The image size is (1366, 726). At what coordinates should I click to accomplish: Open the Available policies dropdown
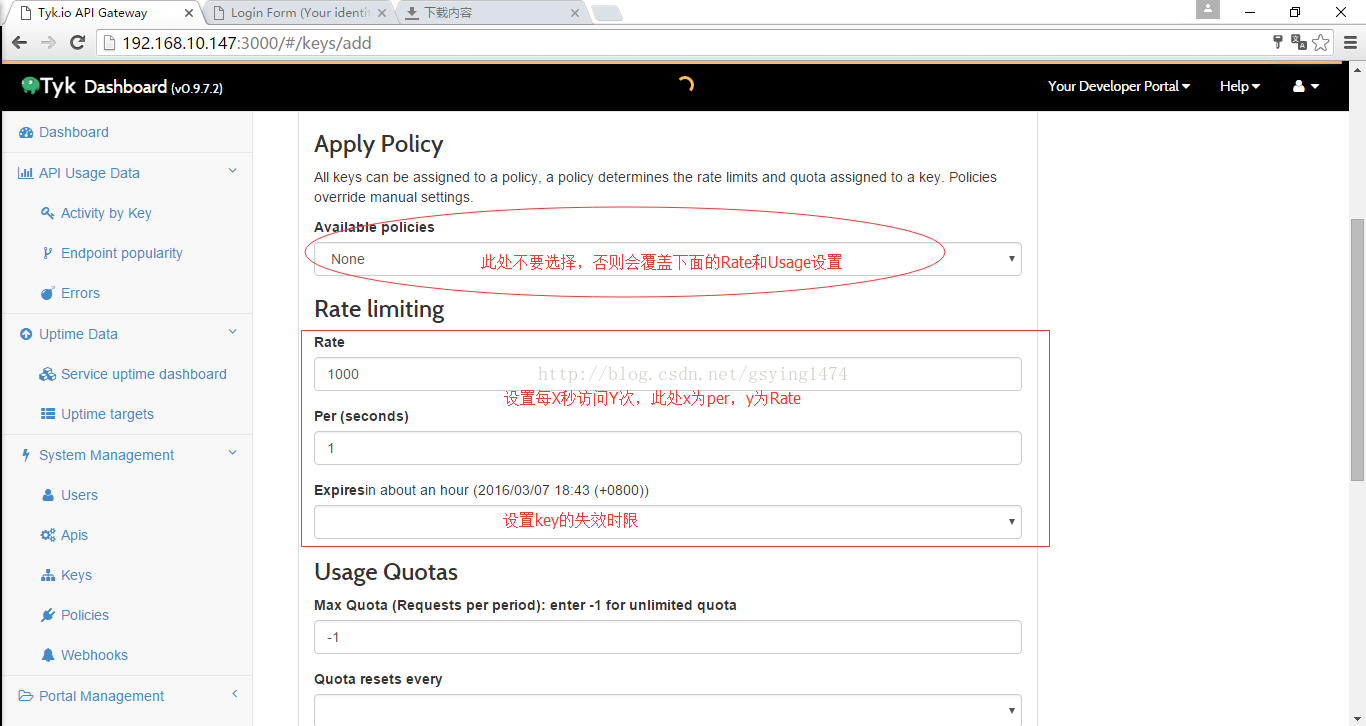667,259
